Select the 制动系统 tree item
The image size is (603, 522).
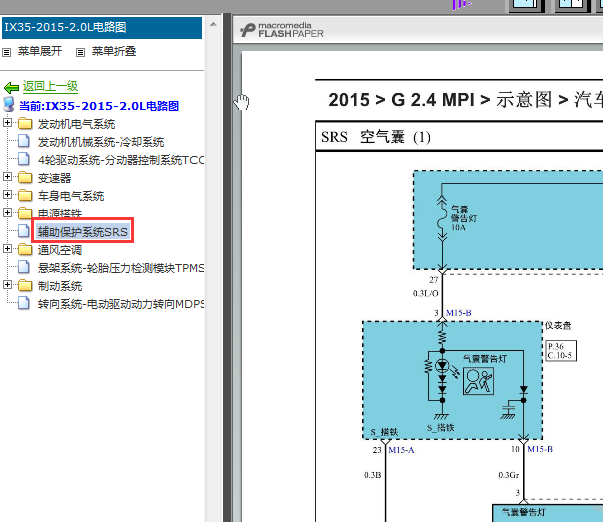(x=60, y=286)
